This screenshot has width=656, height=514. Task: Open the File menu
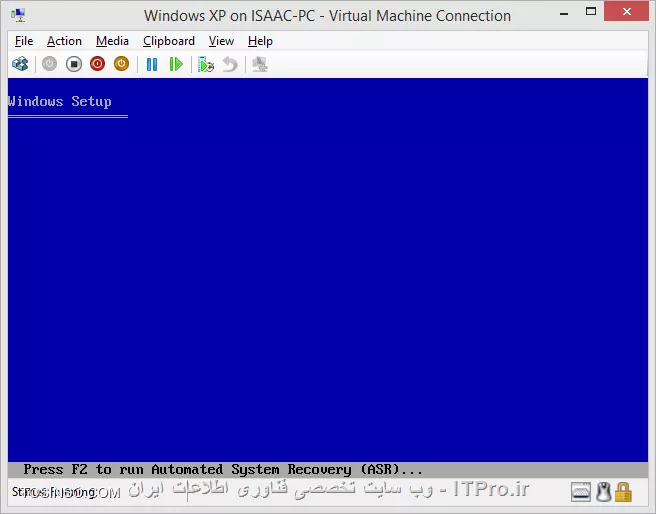coord(24,41)
